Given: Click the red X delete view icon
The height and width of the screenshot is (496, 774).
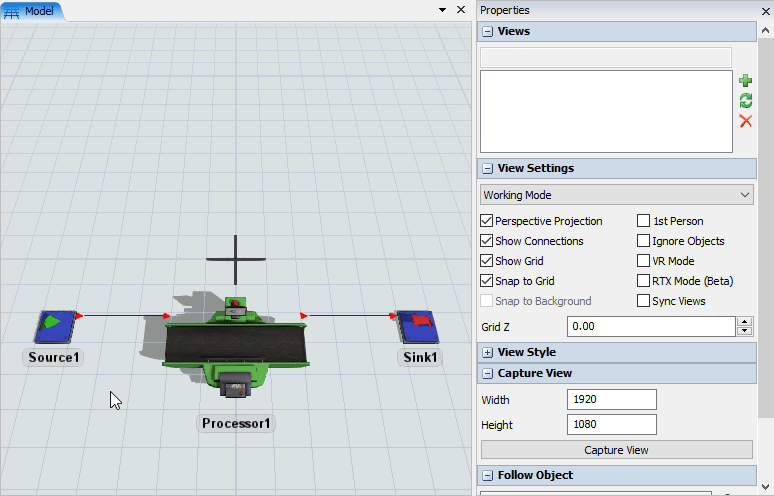Looking at the screenshot, I should coord(745,121).
